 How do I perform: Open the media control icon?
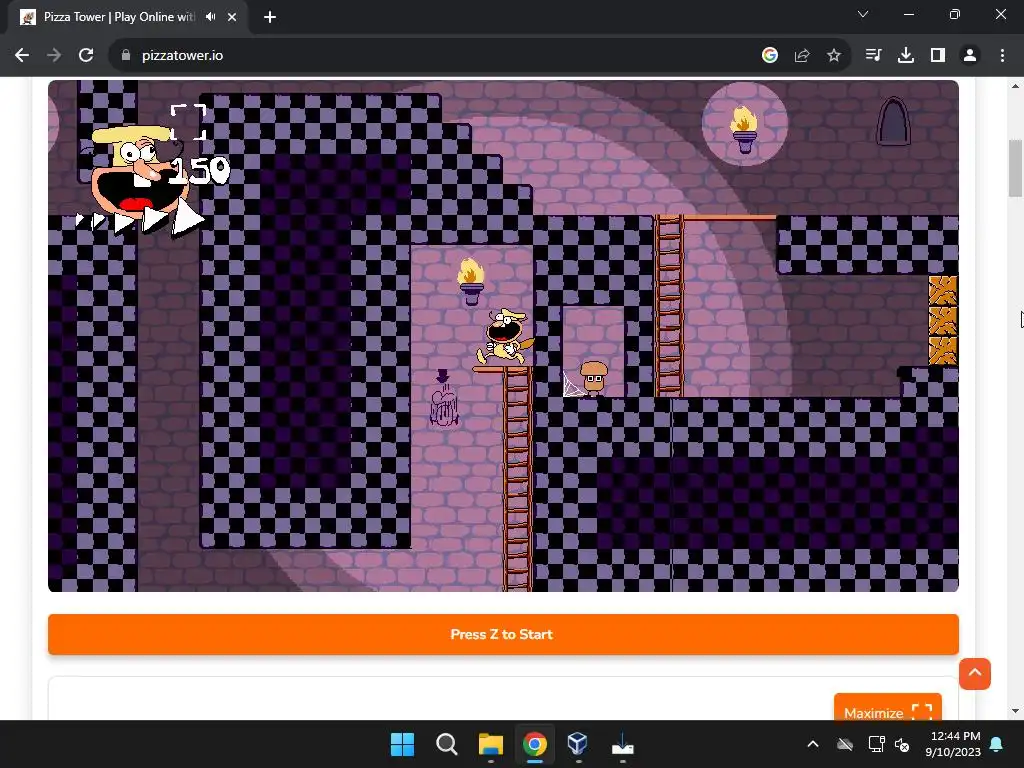click(x=873, y=56)
